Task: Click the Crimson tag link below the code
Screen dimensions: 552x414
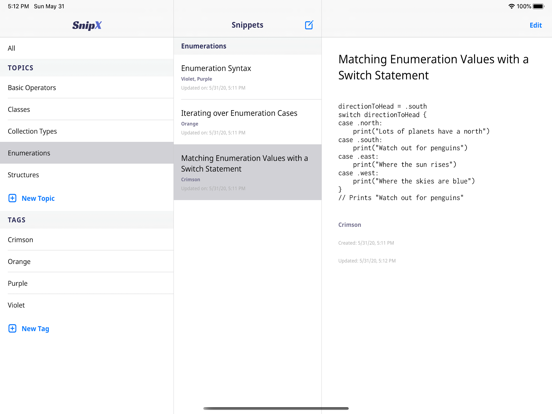Action: tap(350, 225)
